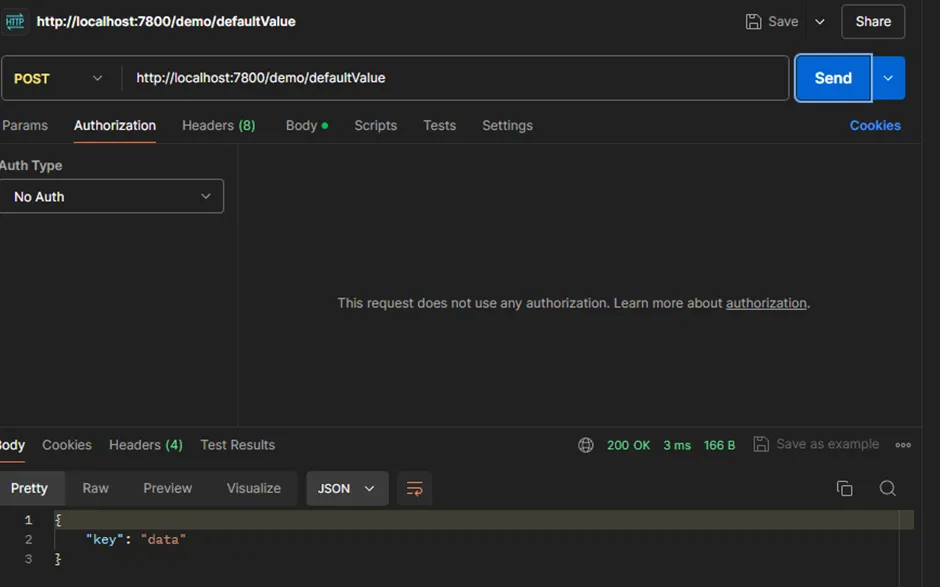
Task: Open the Tests tab
Action: click(x=439, y=125)
